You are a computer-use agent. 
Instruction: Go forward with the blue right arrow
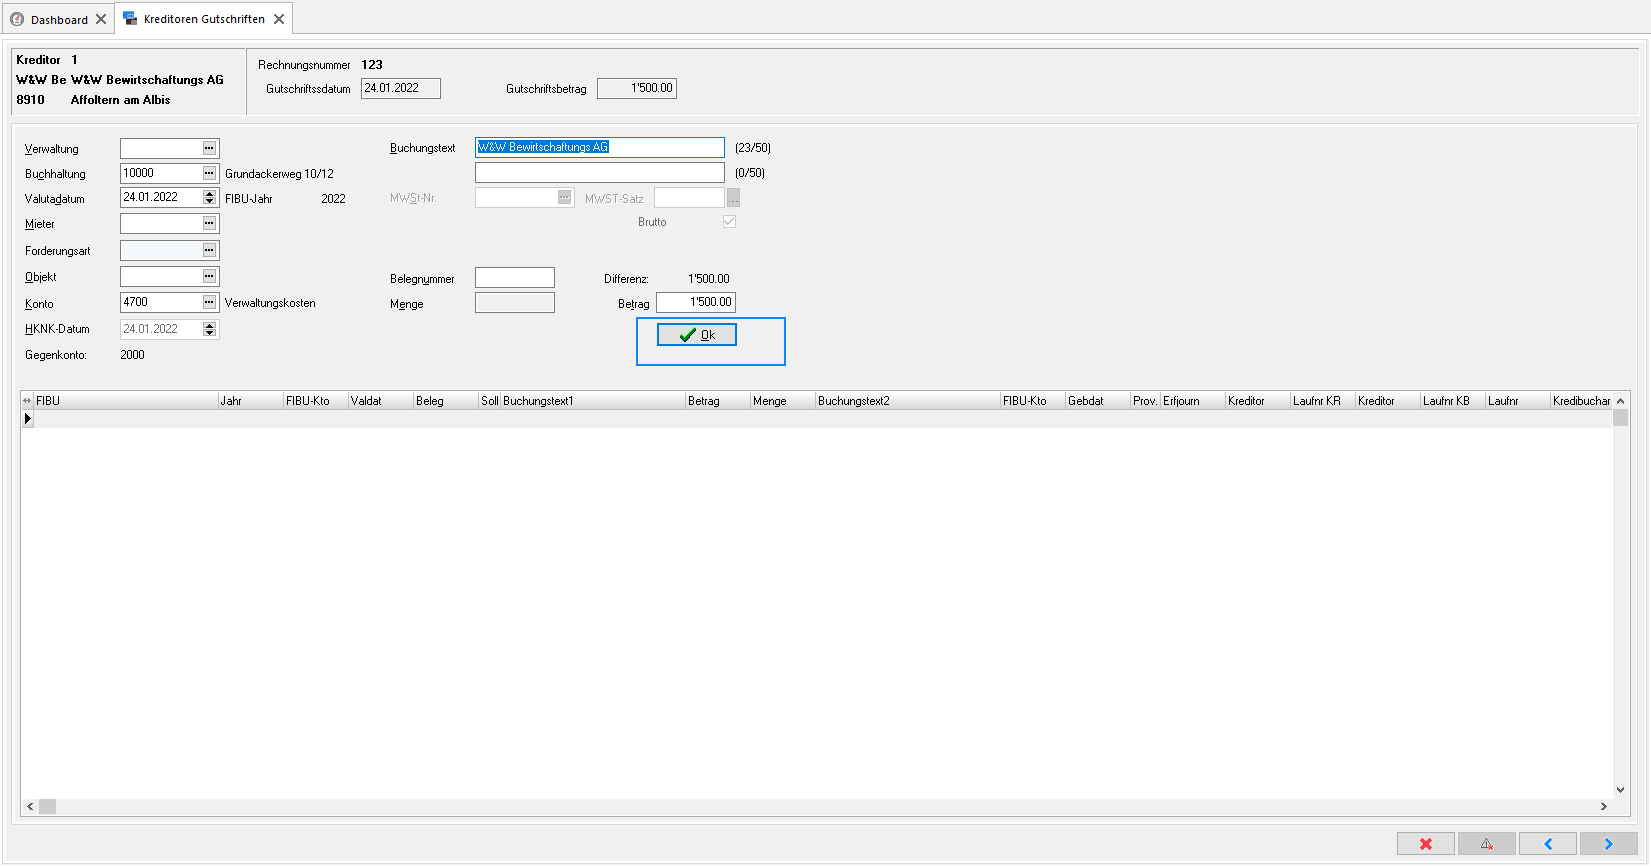(x=1609, y=844)
